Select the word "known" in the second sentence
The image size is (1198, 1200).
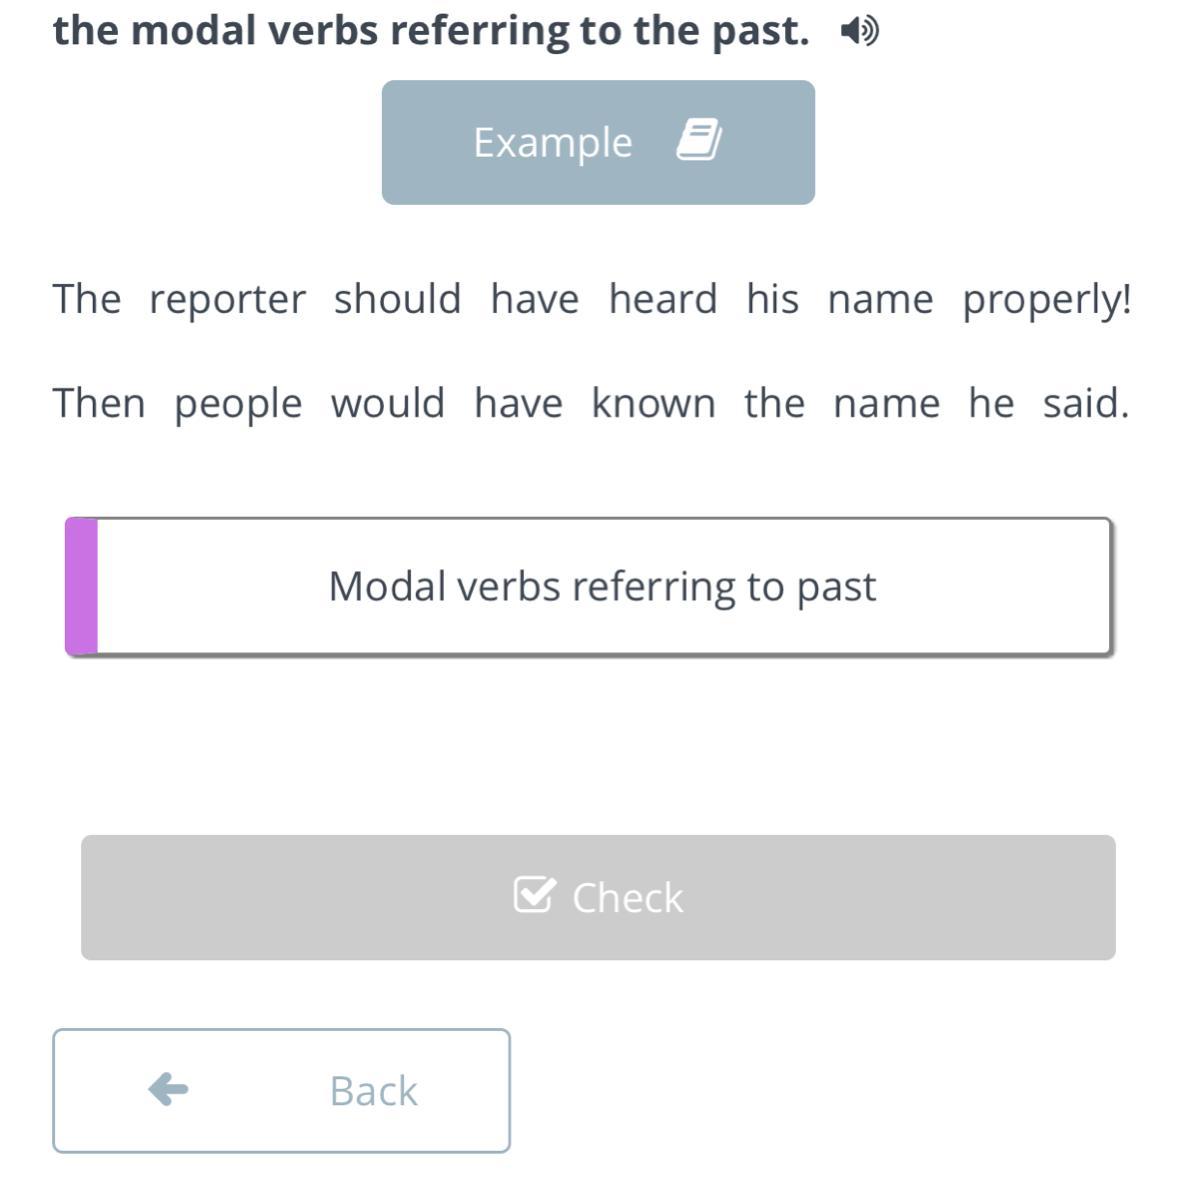pos(653,404)
